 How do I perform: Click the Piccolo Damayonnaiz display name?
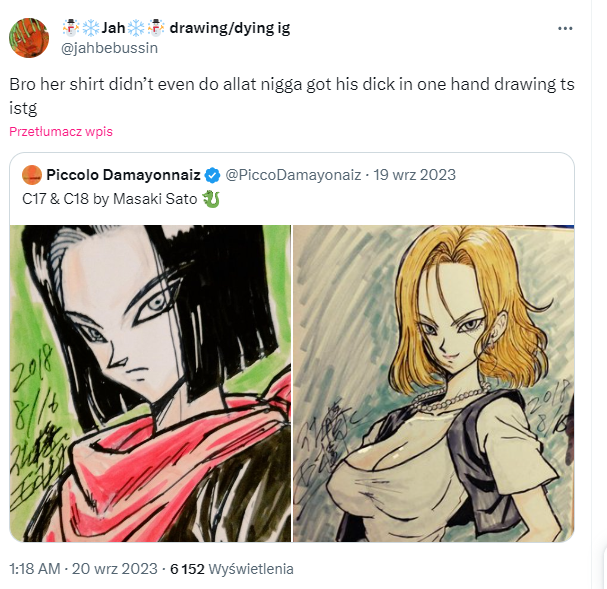pos(123,175)
